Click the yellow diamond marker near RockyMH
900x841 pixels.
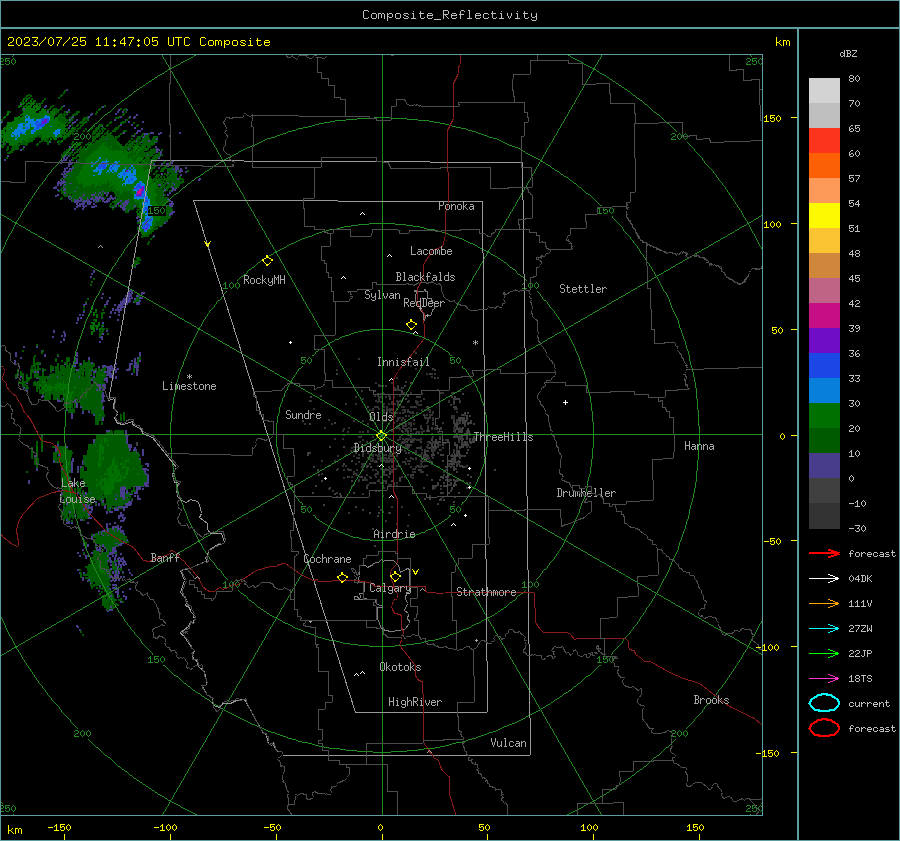point(267,261)
